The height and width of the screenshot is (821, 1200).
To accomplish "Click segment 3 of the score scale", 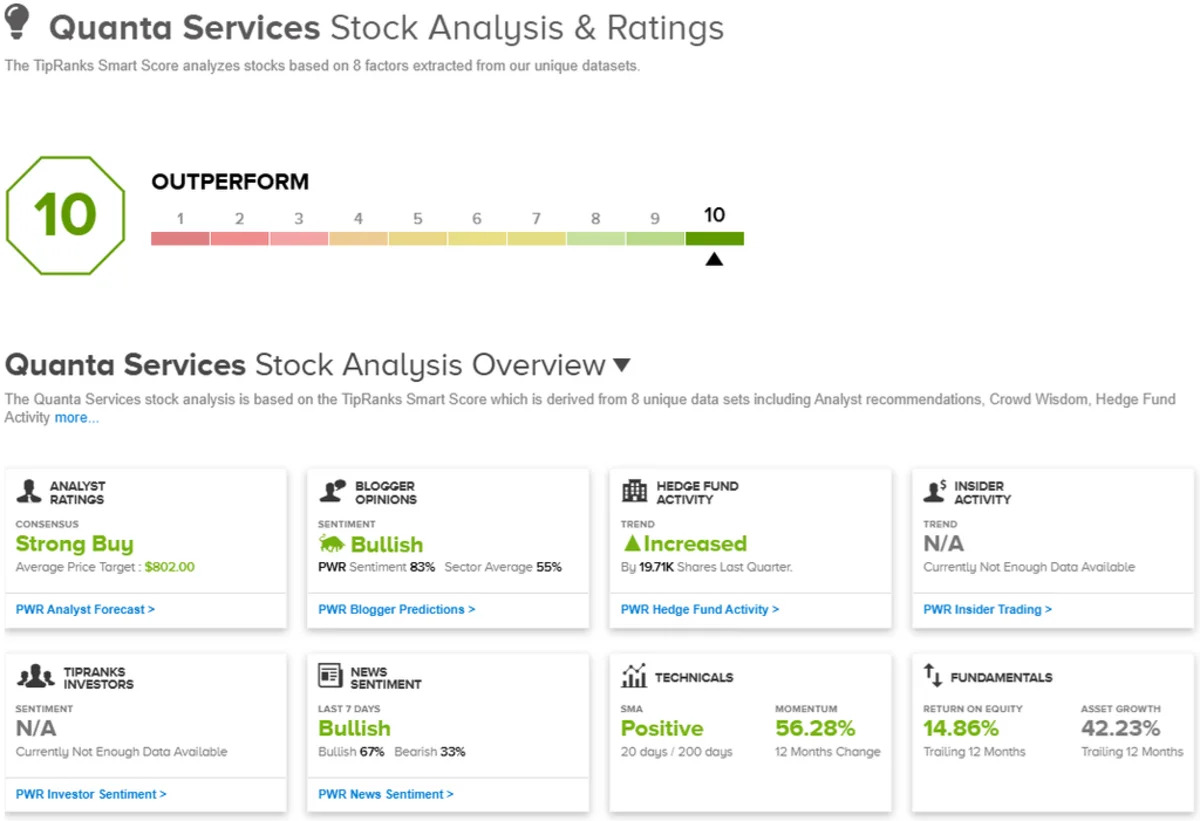I will [x=299, y=238].
